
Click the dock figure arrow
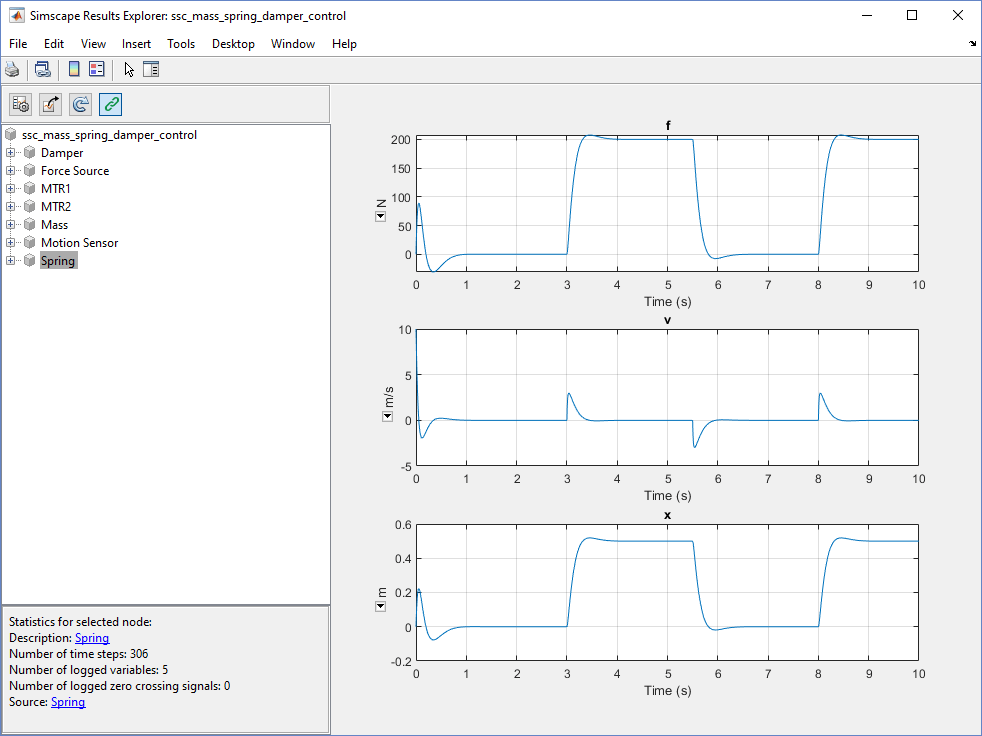972,43
